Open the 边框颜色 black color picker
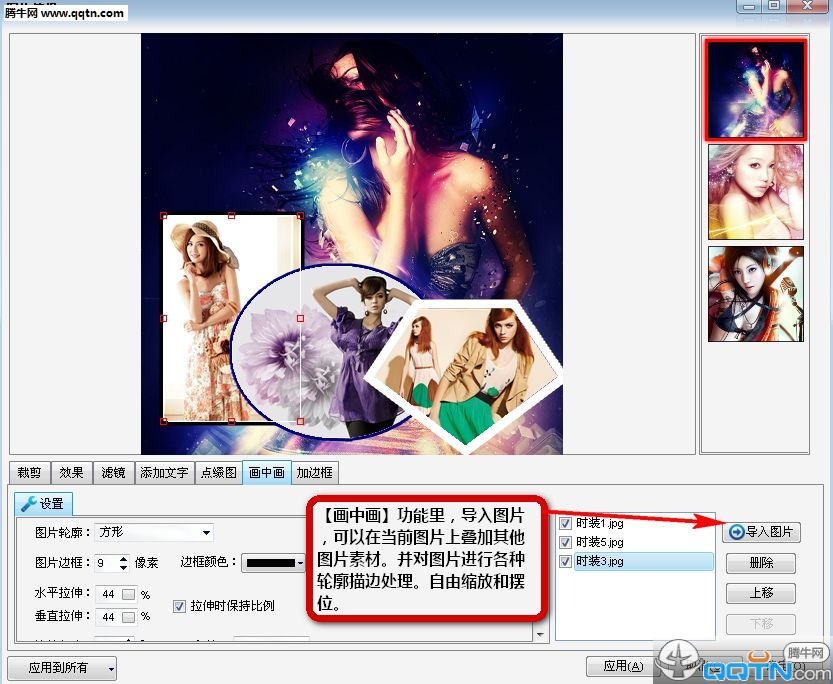 274,562
